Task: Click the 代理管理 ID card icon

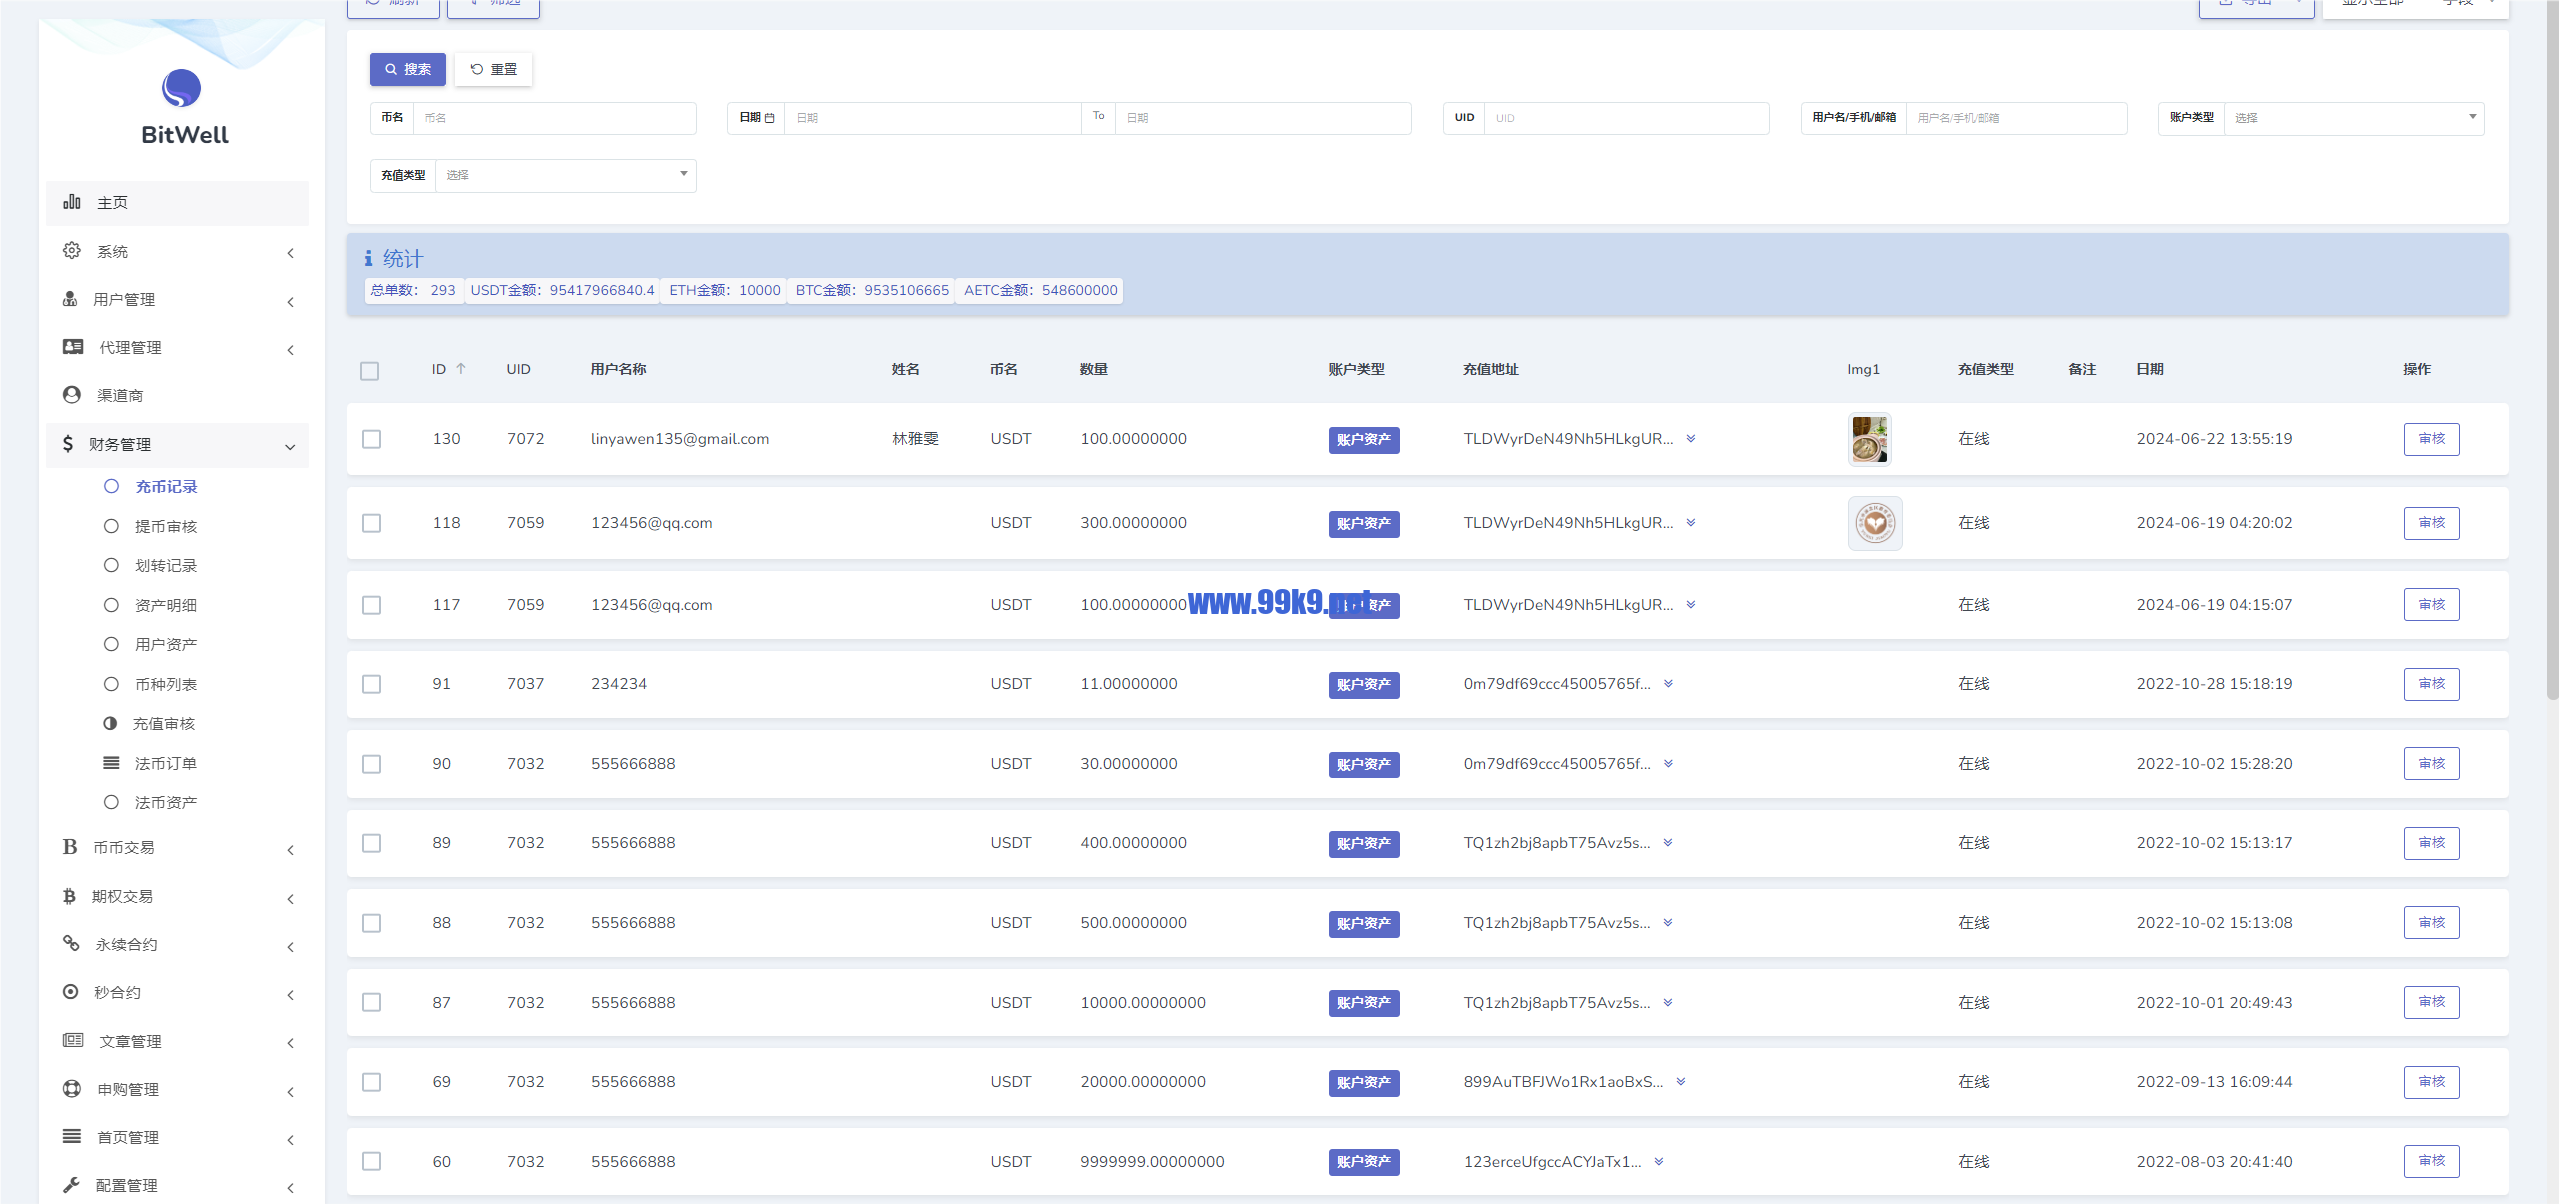Action: pyautogui.click(x=73, y=347)
